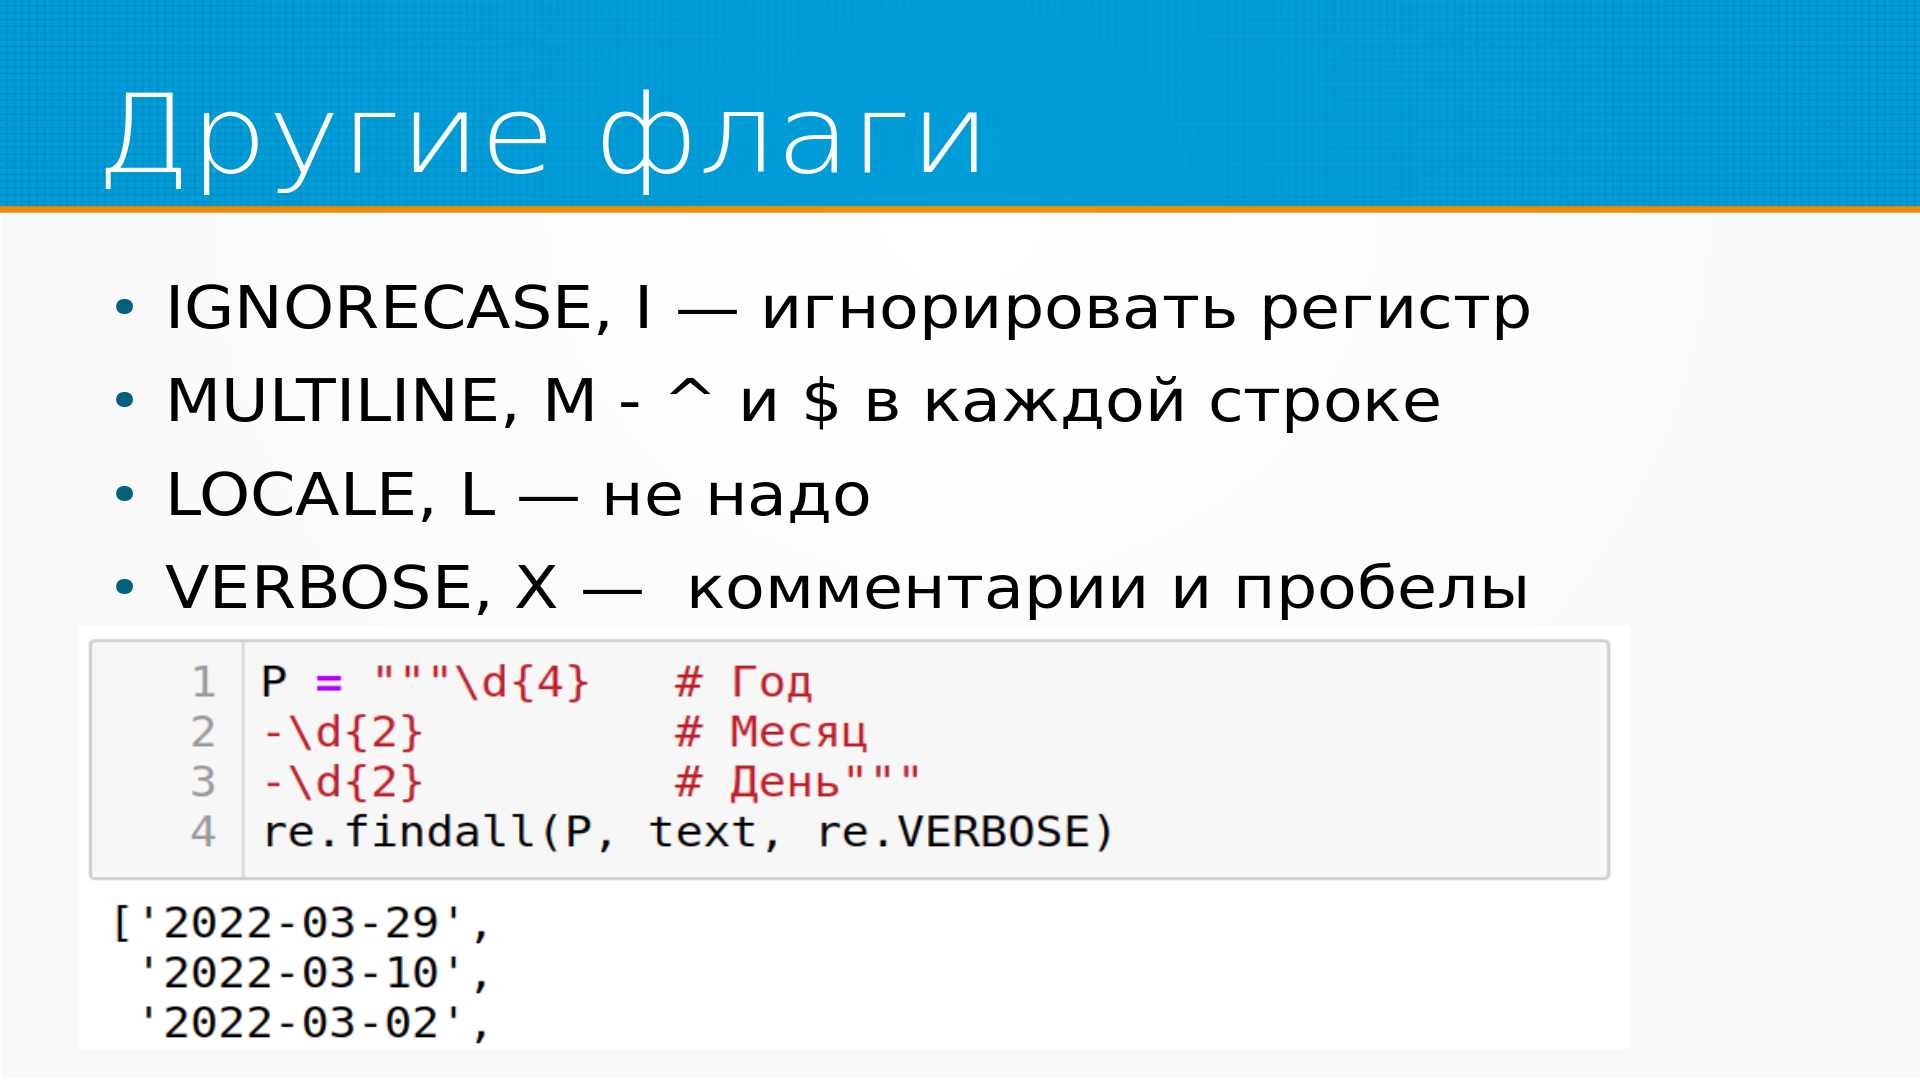Click line number 1 in code cell
The image size is (1920, 1080).
pyautogui.click(x=203, y=683)
